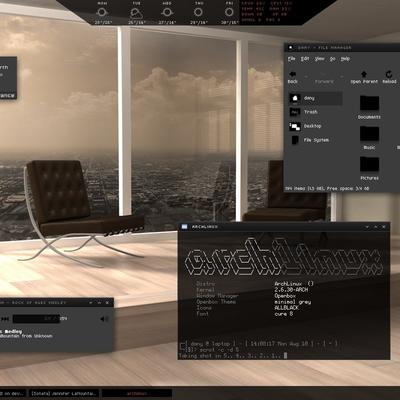Click the Open Parent up-arrow icon
The width and height of the screenshot is (400, 400).
[x=364, y=74]
